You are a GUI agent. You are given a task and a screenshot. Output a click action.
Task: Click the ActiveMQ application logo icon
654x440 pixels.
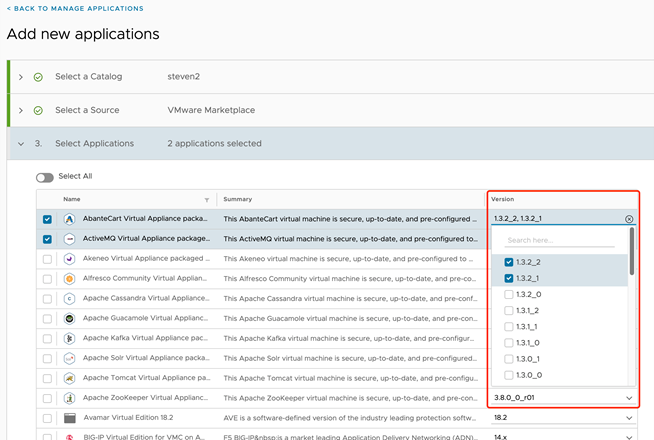70,239
